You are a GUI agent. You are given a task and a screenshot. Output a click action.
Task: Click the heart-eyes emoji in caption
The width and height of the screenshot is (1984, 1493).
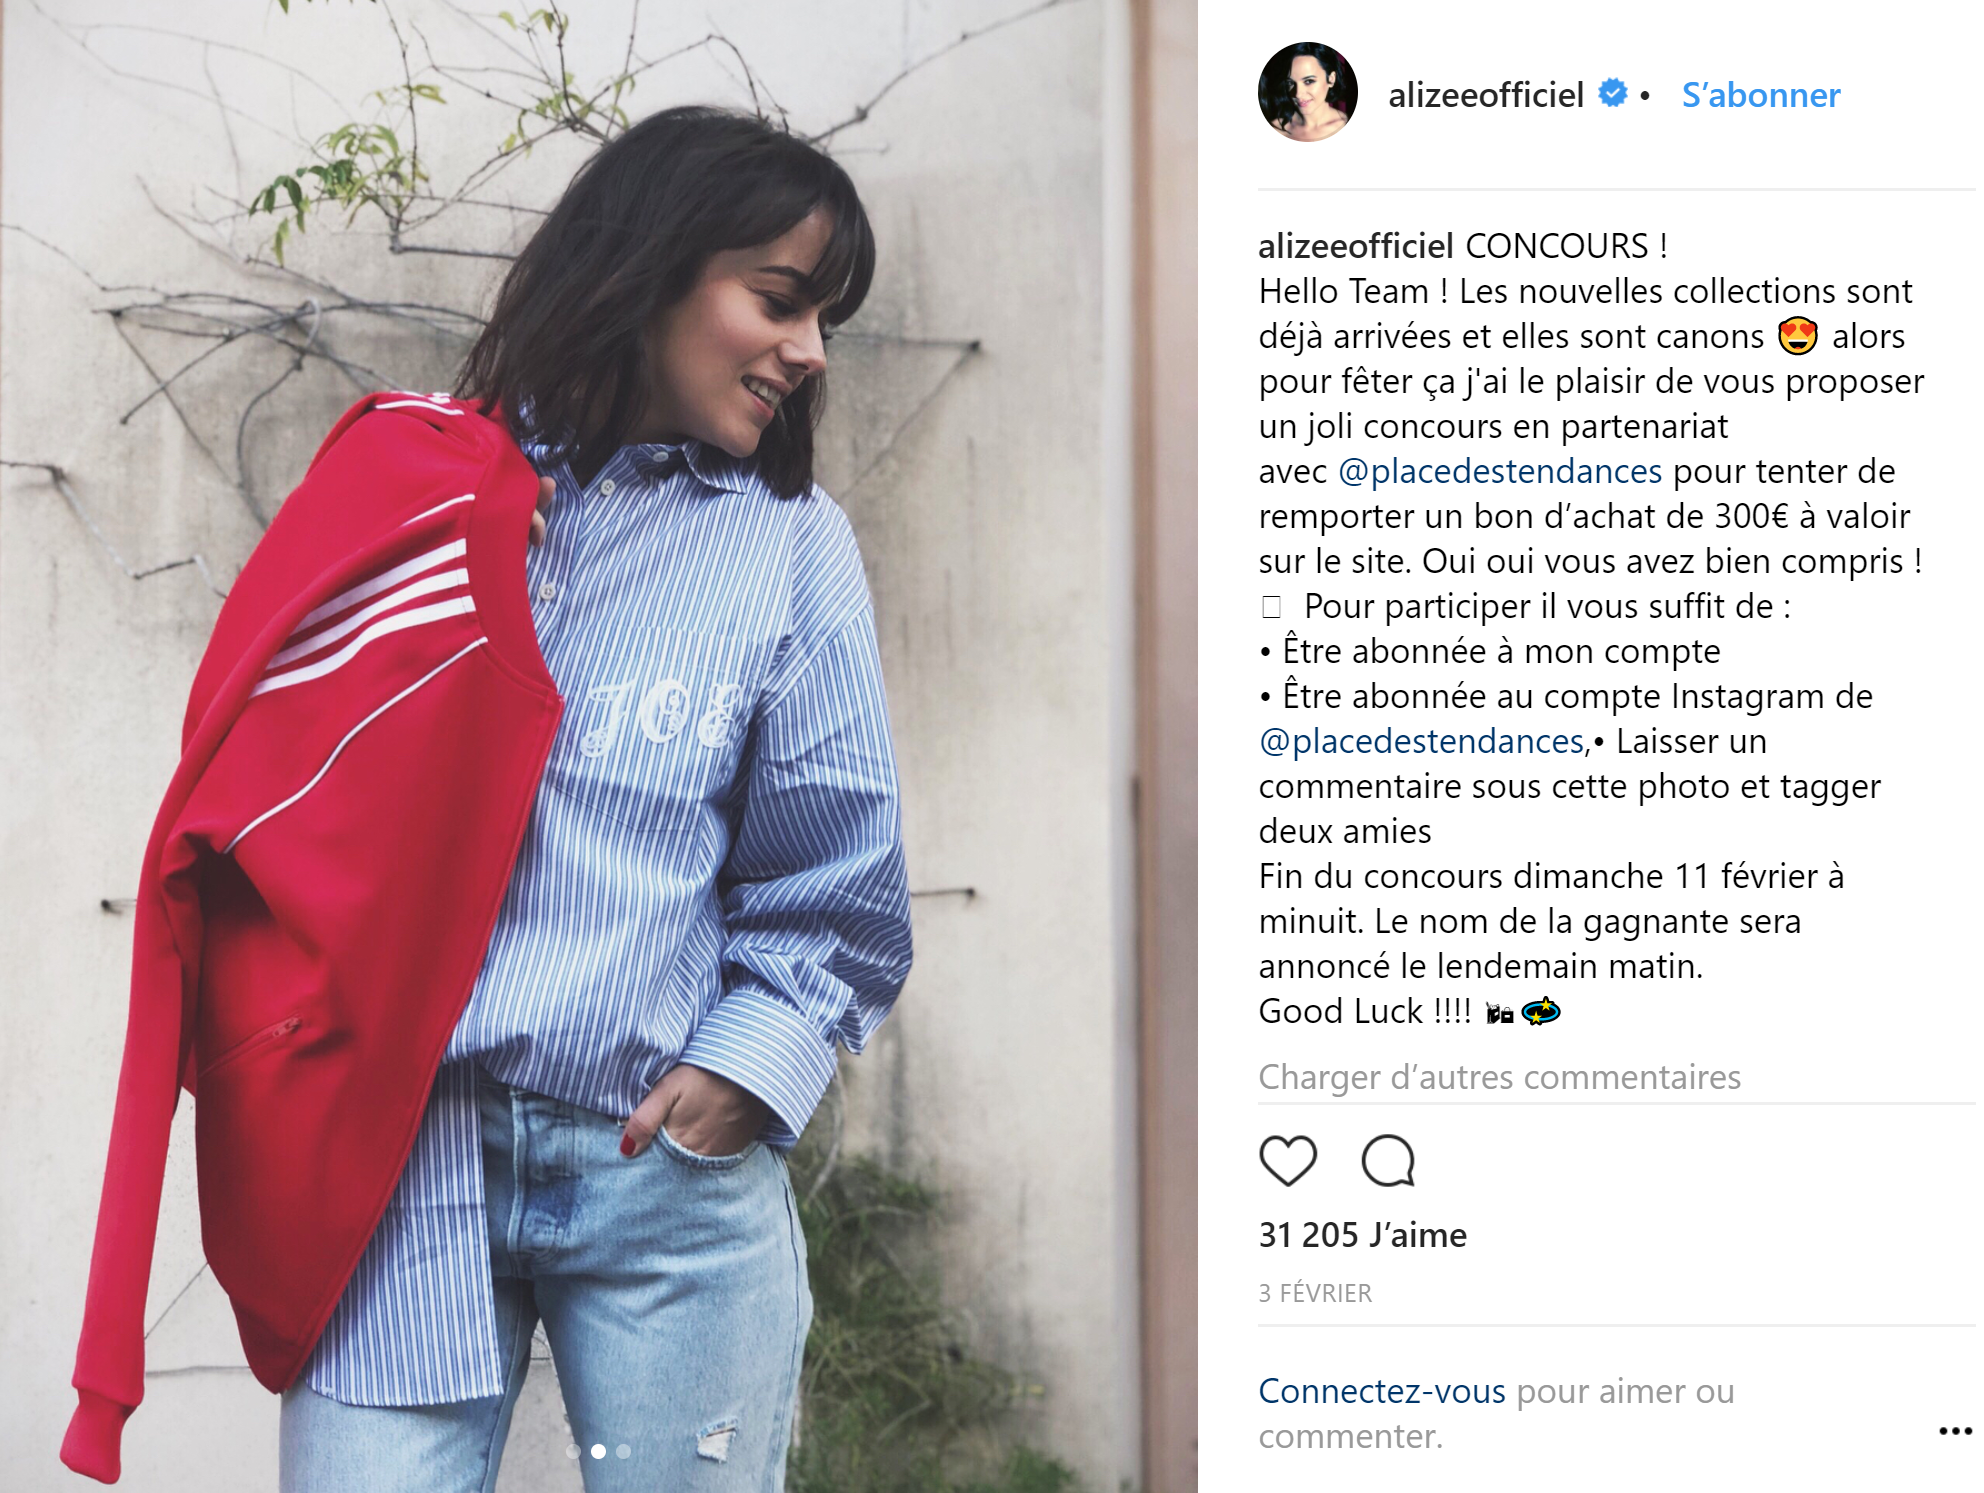click(x=1797, y=335)
